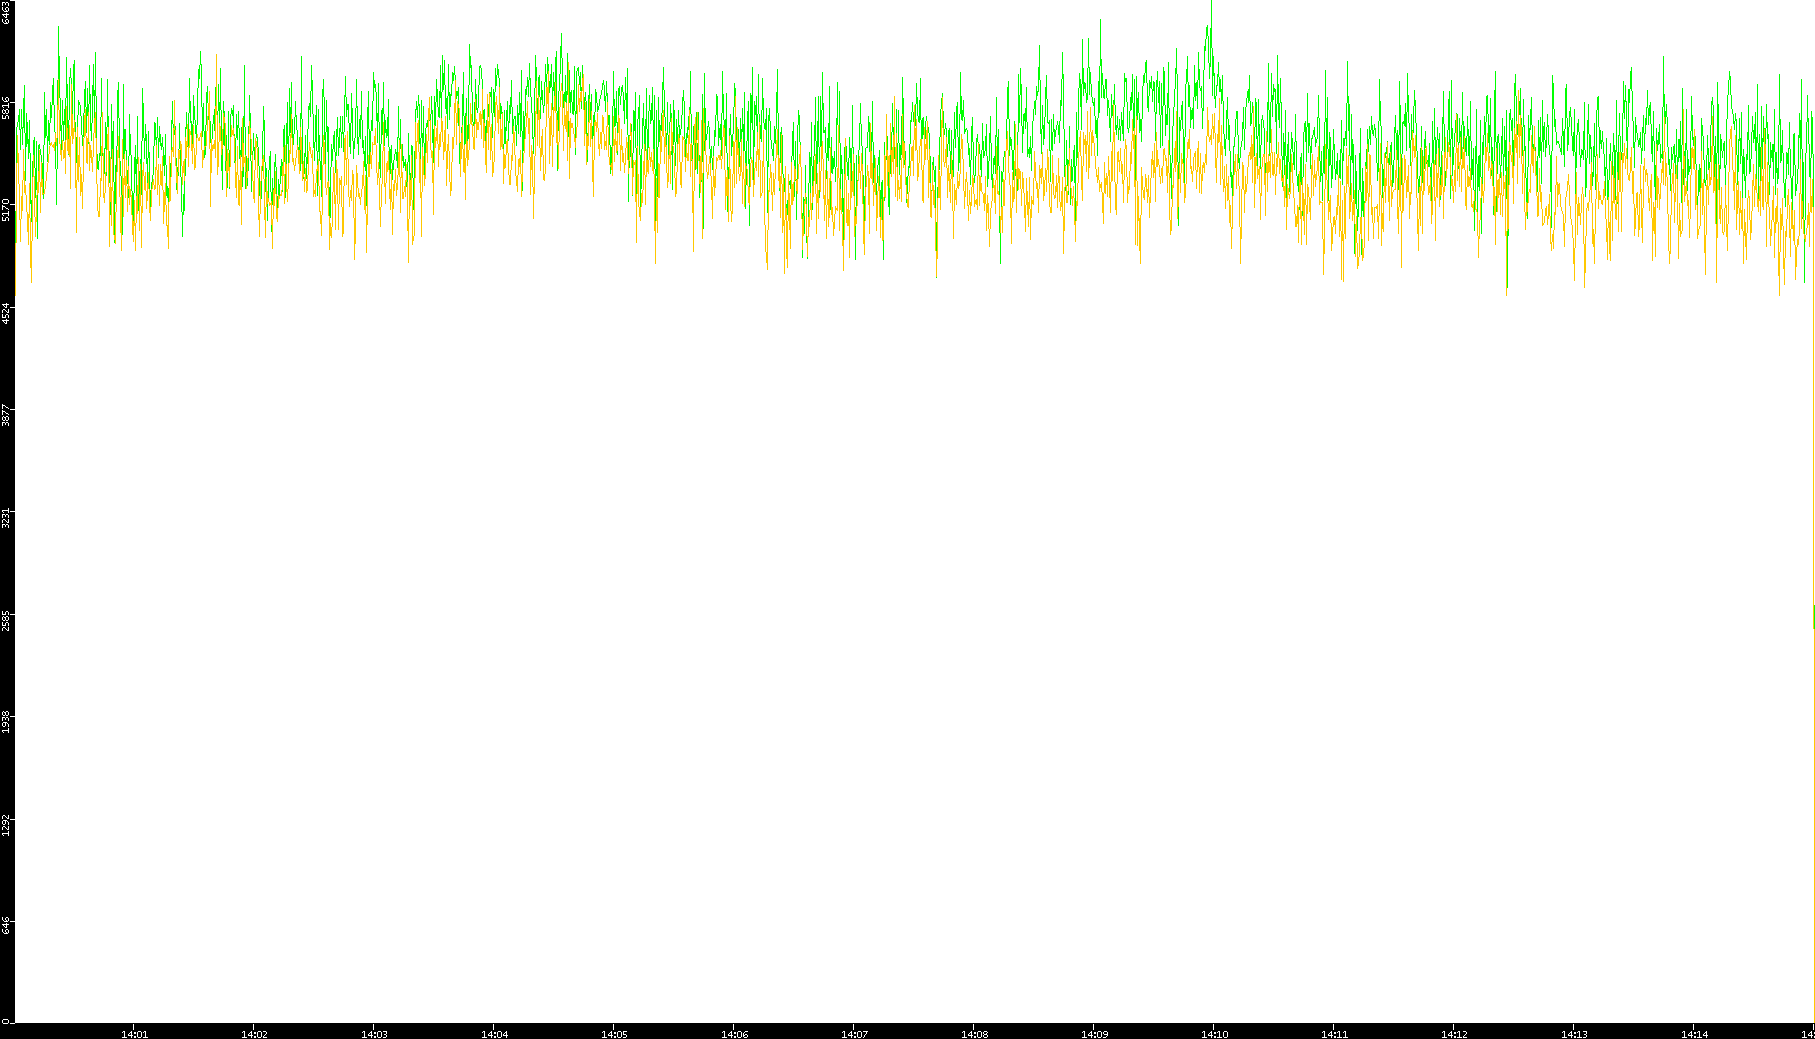Select the 5170 vertical axis label
Viewport: 1815px width, 1039px height.
7,210
